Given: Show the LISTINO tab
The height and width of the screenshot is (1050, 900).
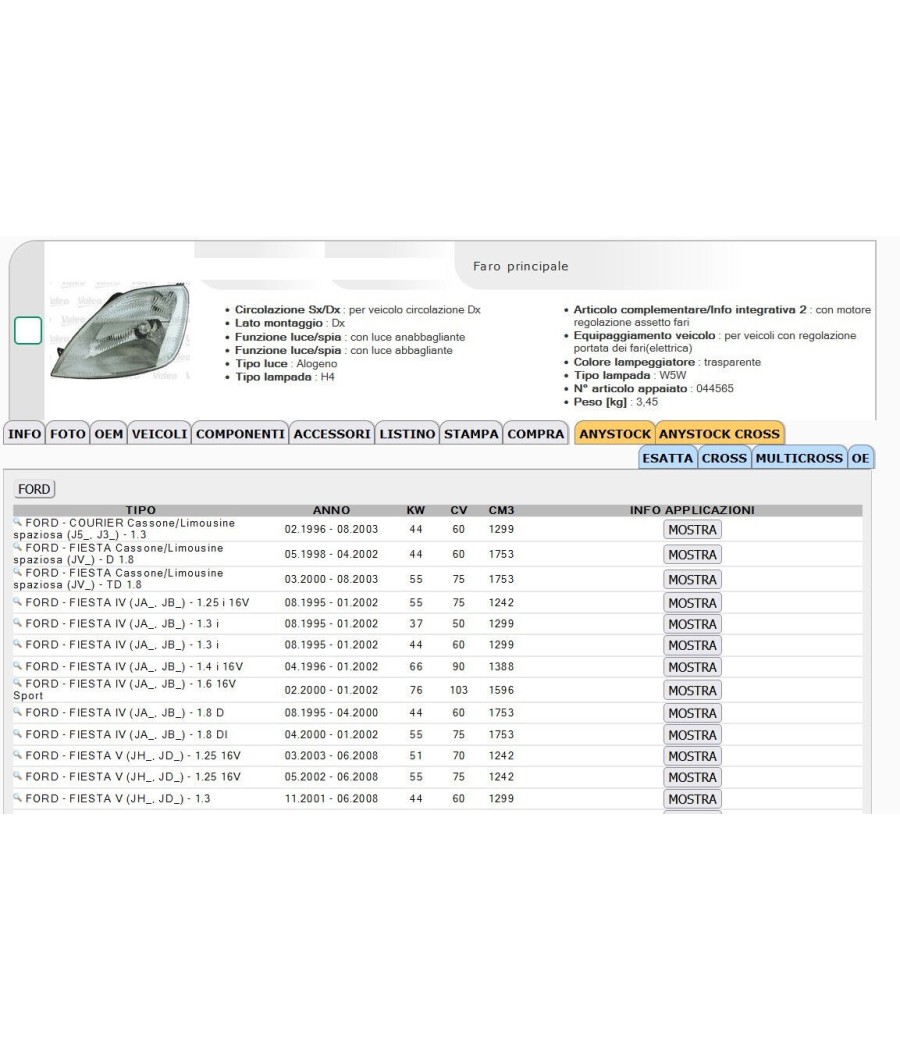Looking at the screenshot, I should [x=407, y=434].
